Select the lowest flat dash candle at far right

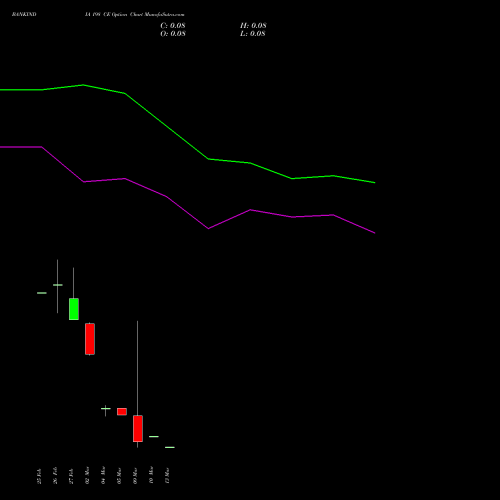click(170, 447)
